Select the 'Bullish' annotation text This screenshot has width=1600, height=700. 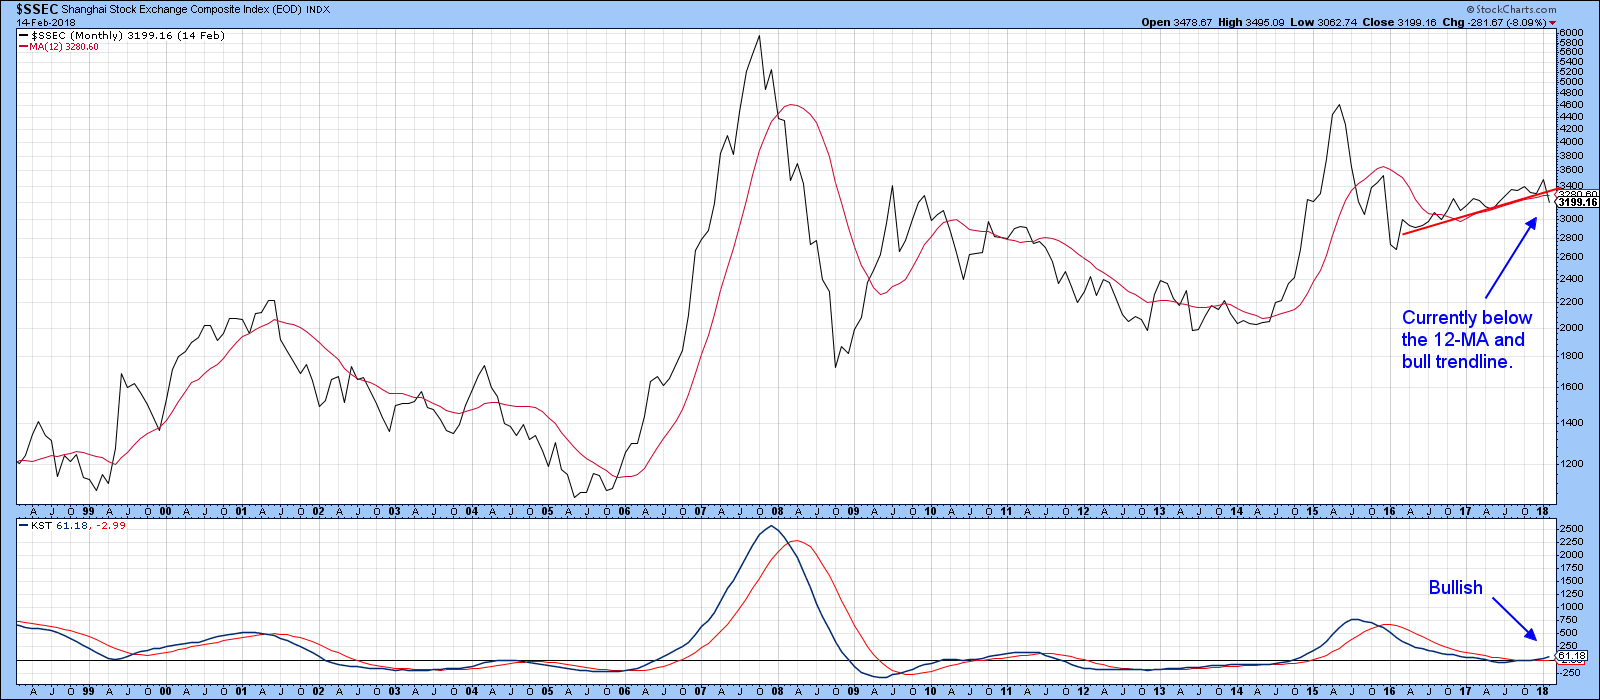click(x=1455, y=588)
